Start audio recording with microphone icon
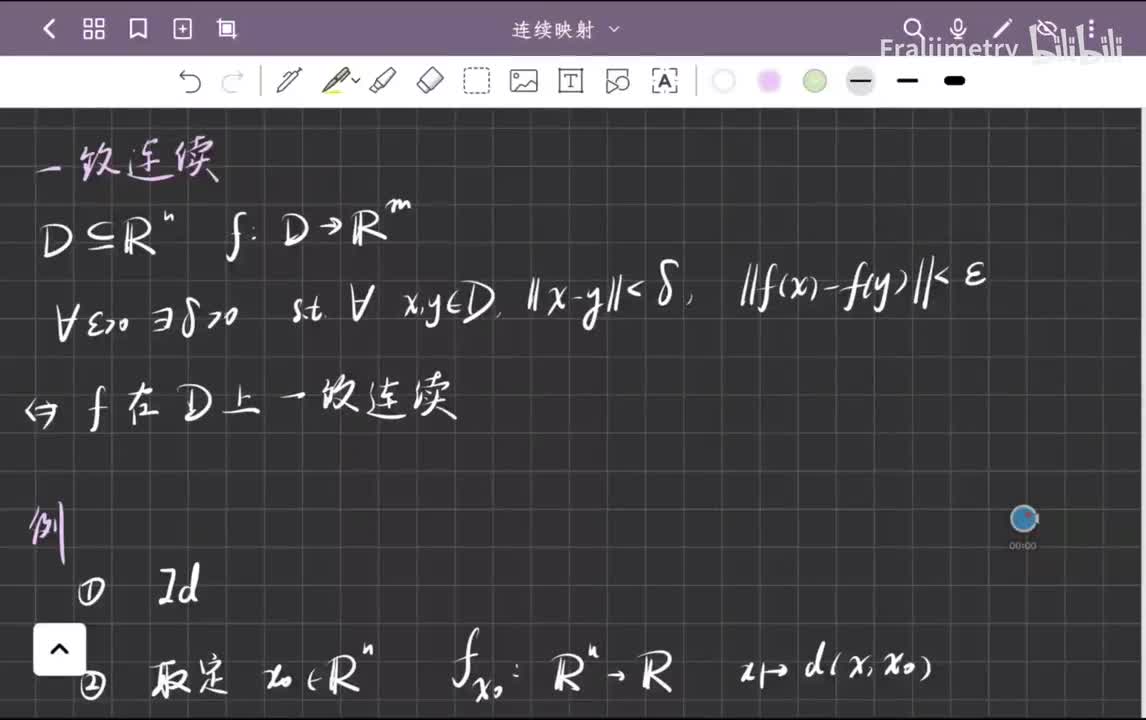Viewport: 1146px width, 720px height. [958, 29]
